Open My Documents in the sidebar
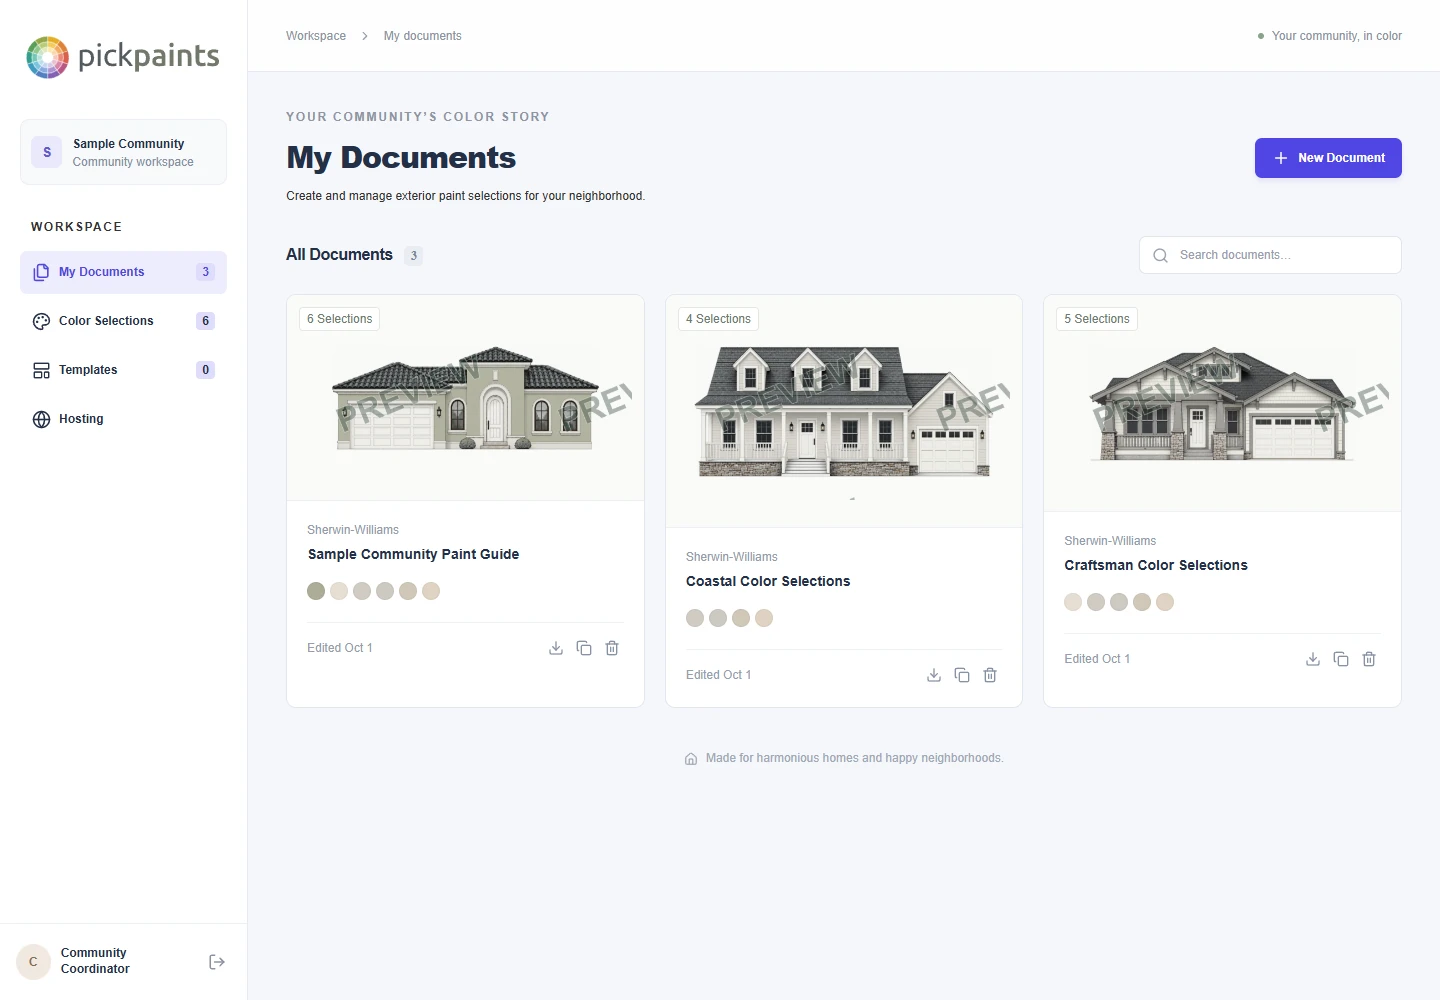1440x1000 pixels. pyautogui.click(x=123, y=272)
